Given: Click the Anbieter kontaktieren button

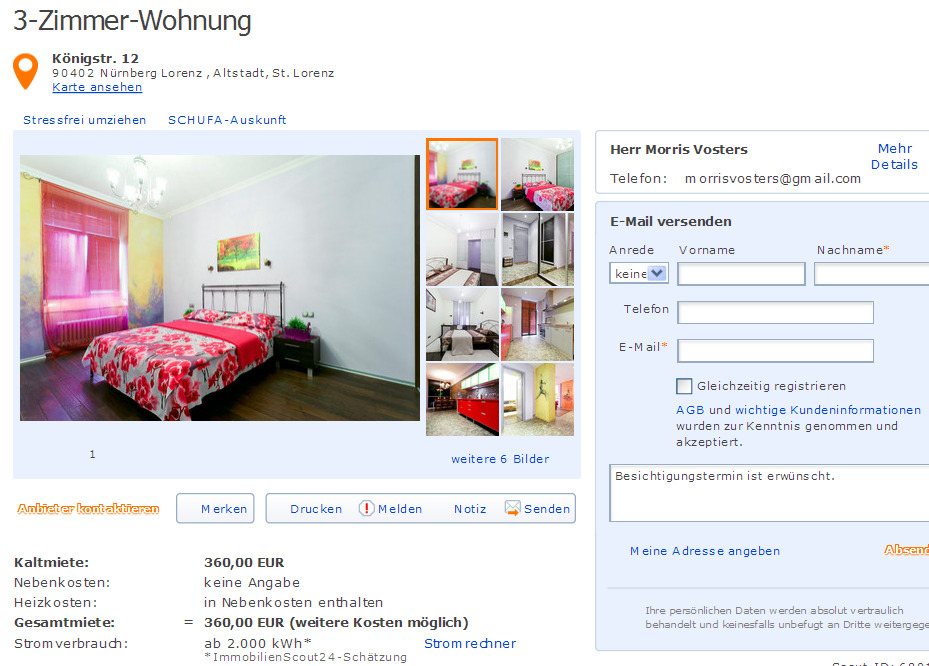Looking at the screenshot, I should (x=88, y=509).
